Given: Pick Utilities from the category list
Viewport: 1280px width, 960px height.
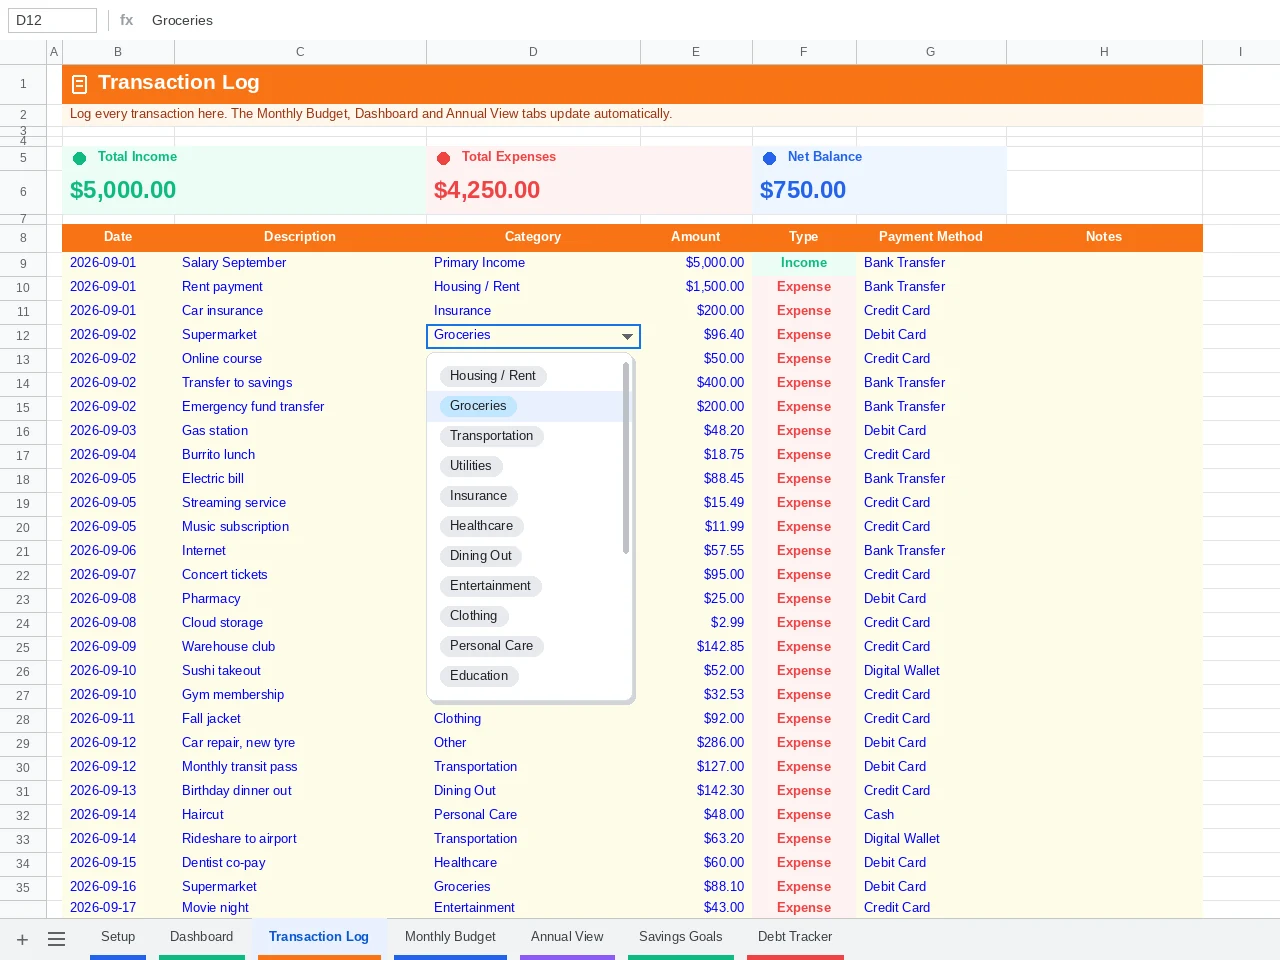Looking at the screenshot, I should click(471, 466).
